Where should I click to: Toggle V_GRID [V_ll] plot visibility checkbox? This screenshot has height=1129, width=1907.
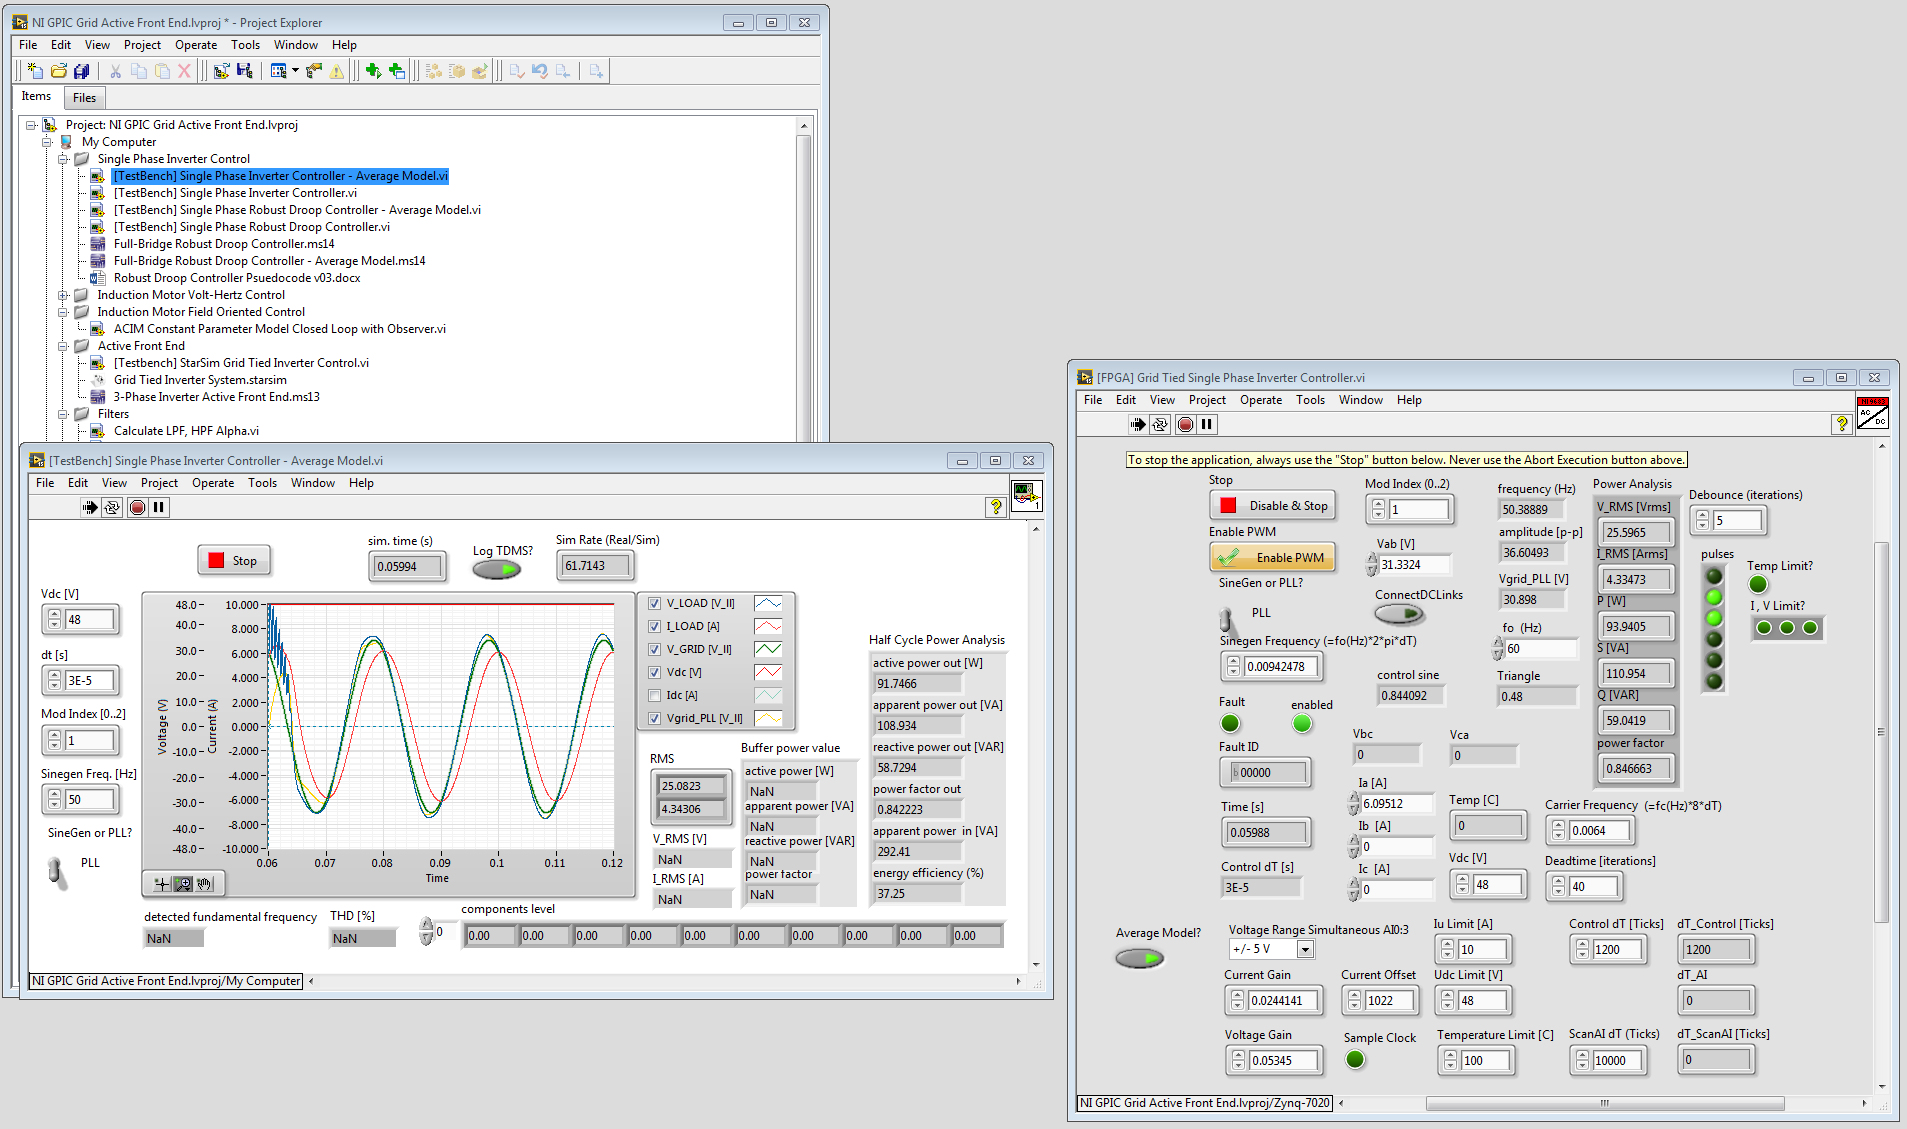[x=654, y=649]
